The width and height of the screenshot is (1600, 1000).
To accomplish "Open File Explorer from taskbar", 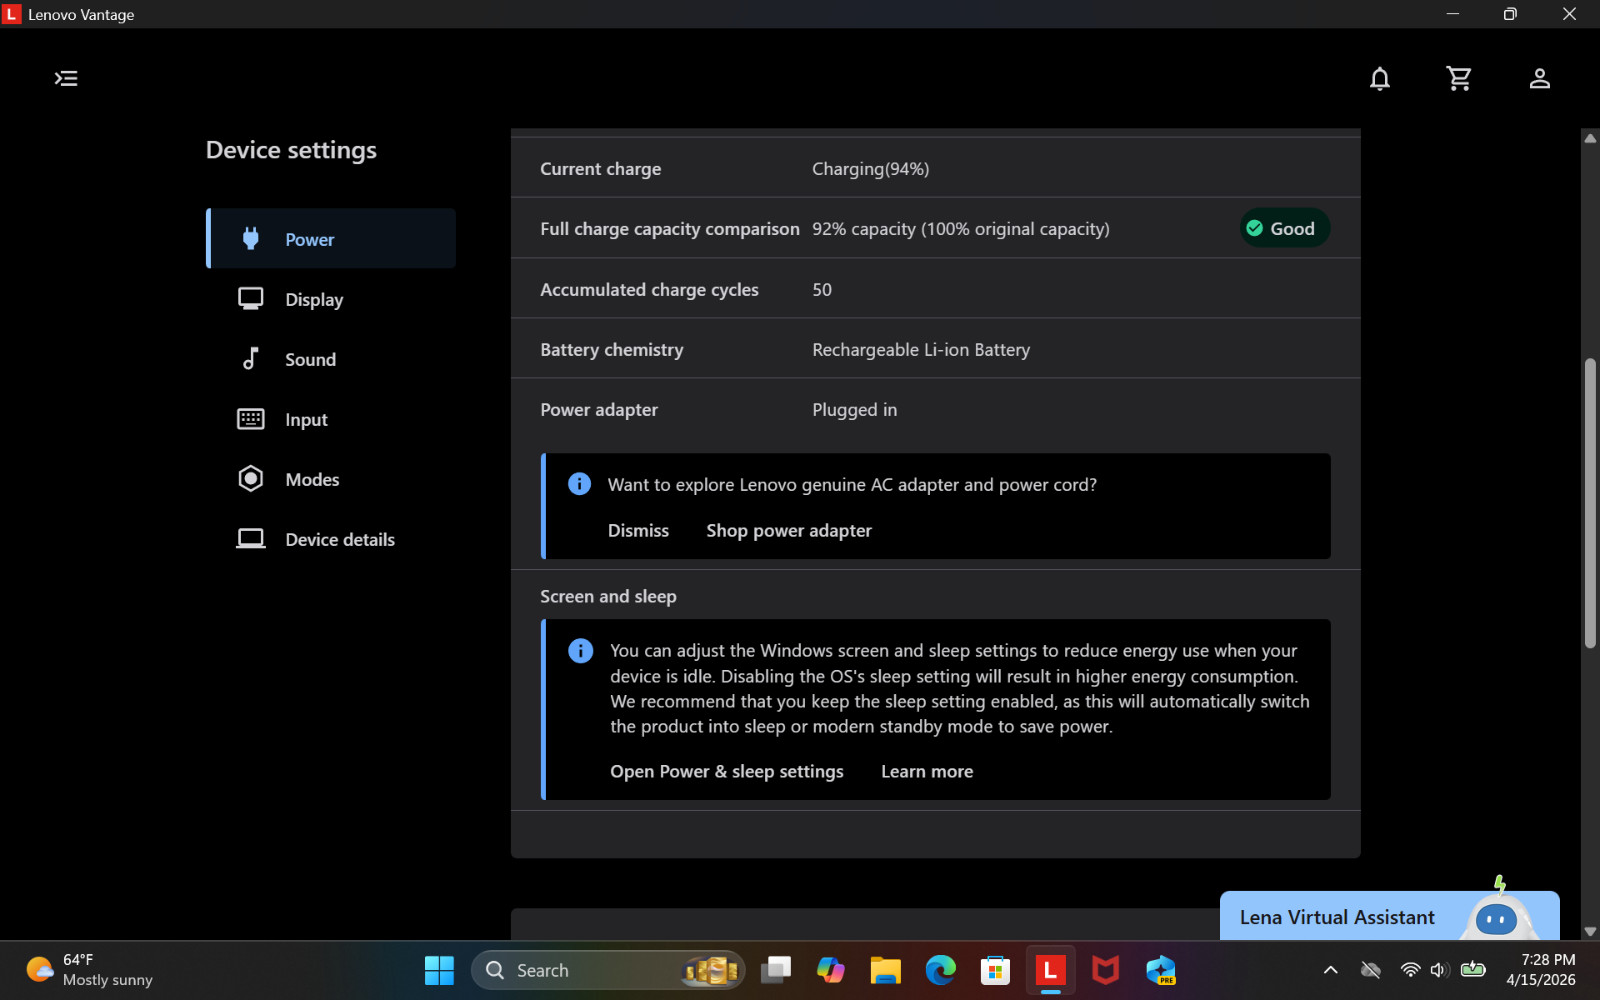I will (x=885, y=970).
